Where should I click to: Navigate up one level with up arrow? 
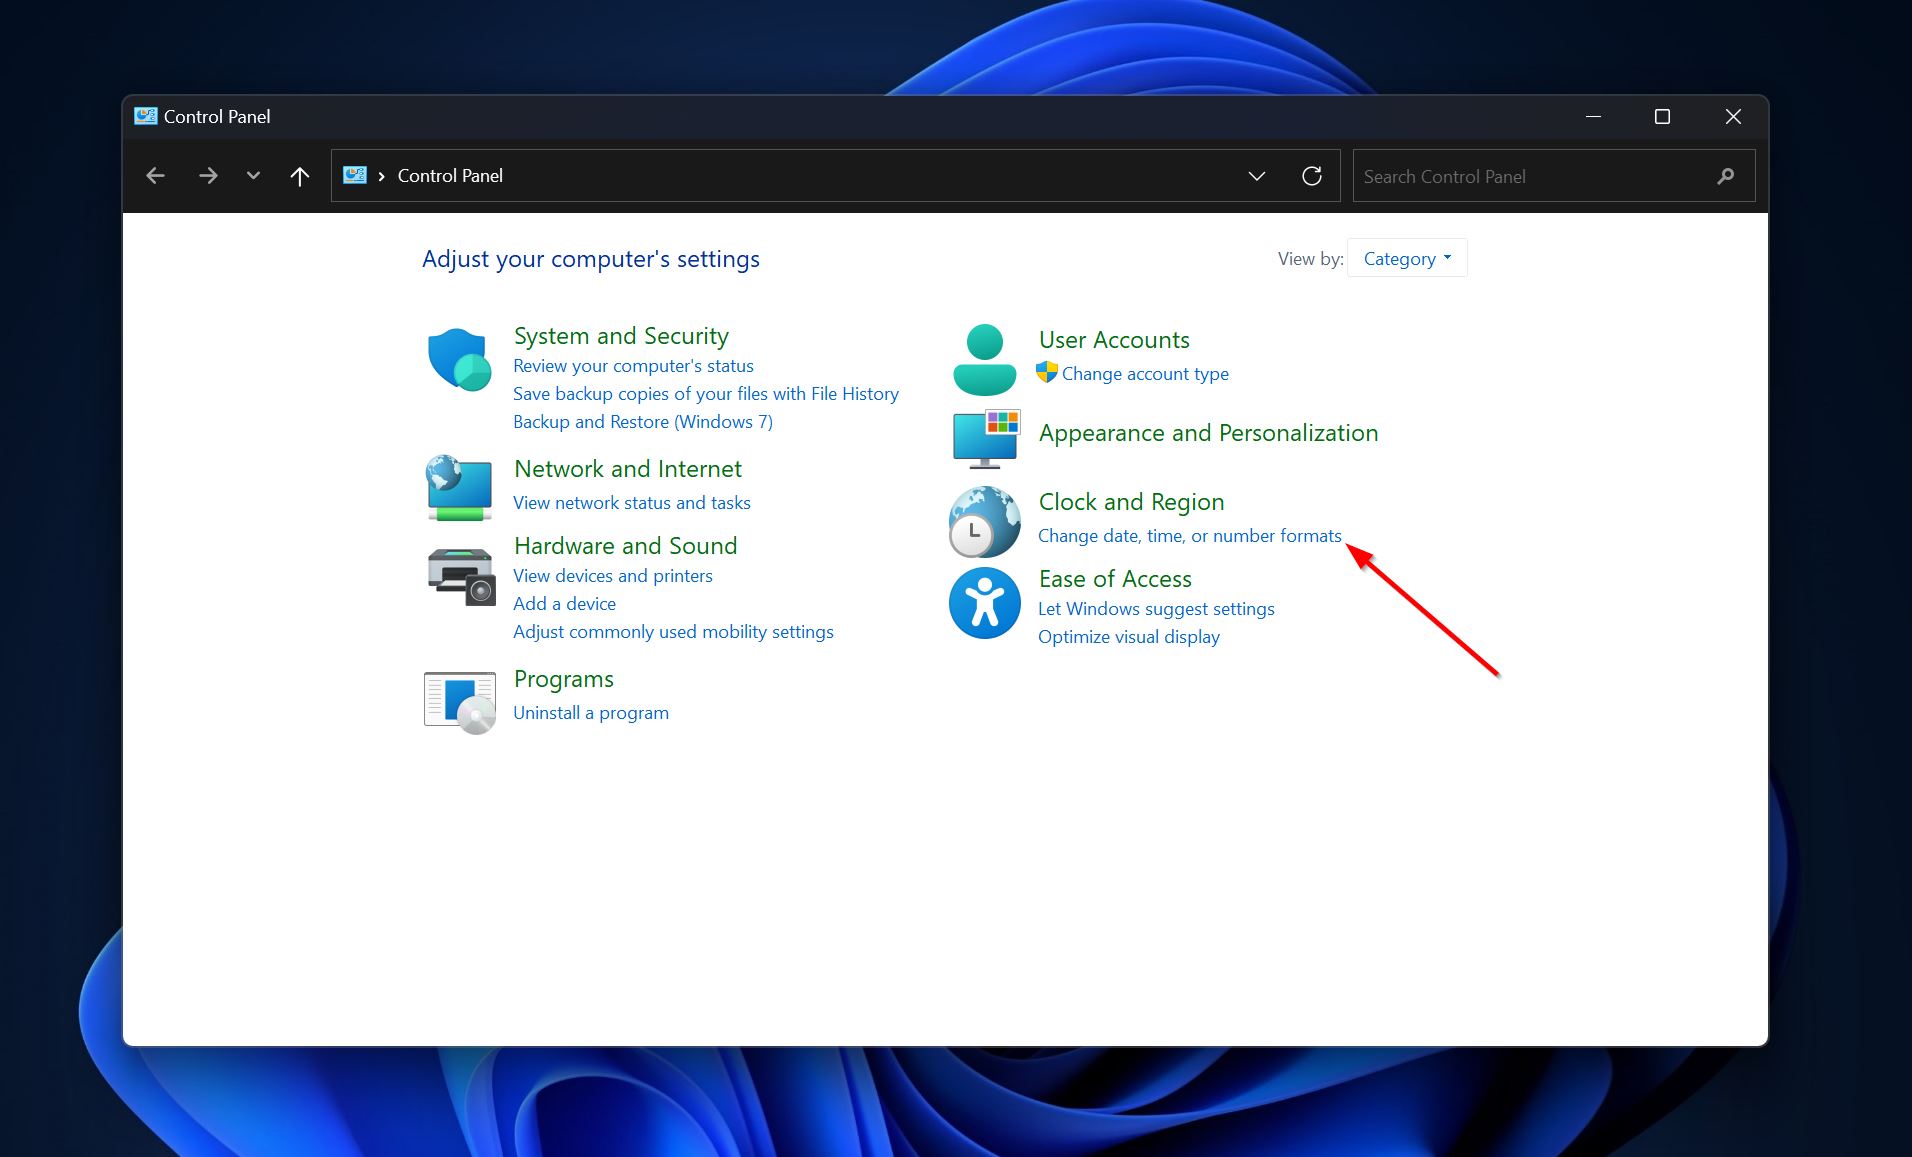click(x=299, y=176)
